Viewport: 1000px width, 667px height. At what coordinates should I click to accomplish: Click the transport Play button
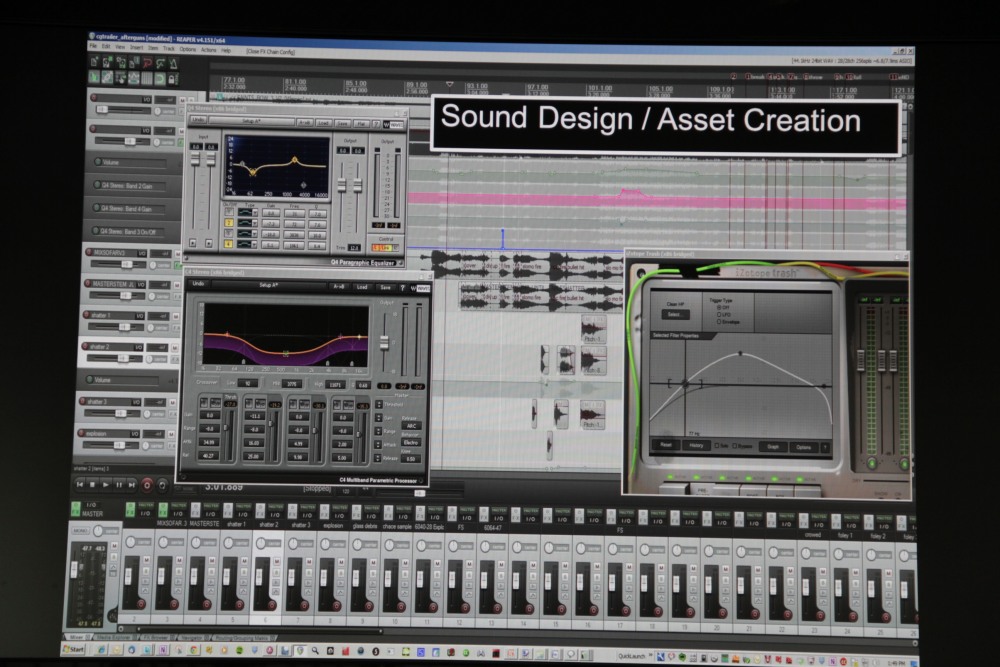pos(106,485)
